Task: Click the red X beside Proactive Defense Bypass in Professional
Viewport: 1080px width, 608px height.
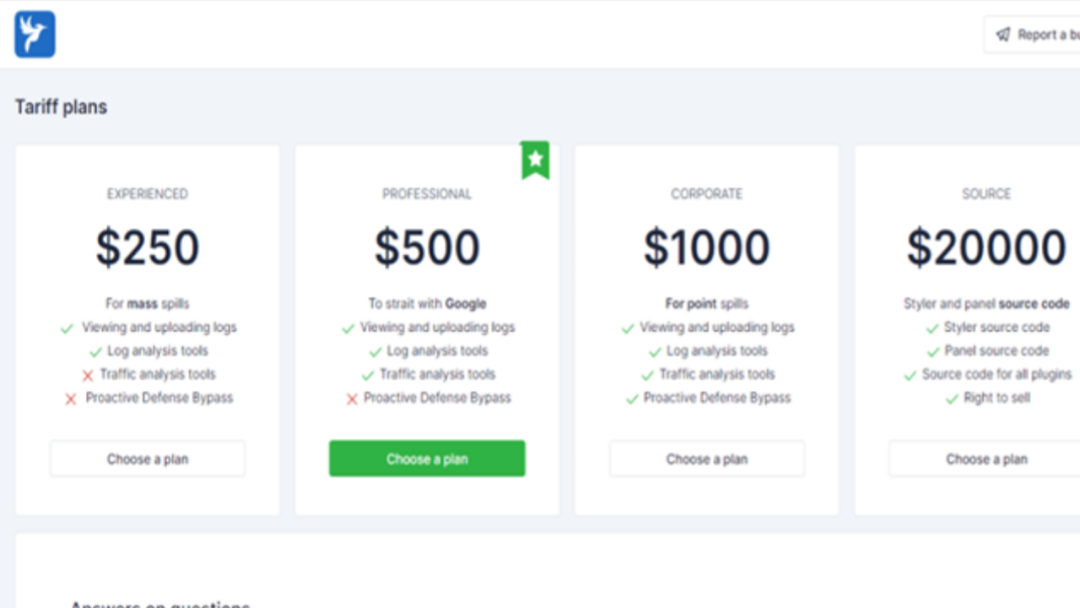Action: coord(352,399)
